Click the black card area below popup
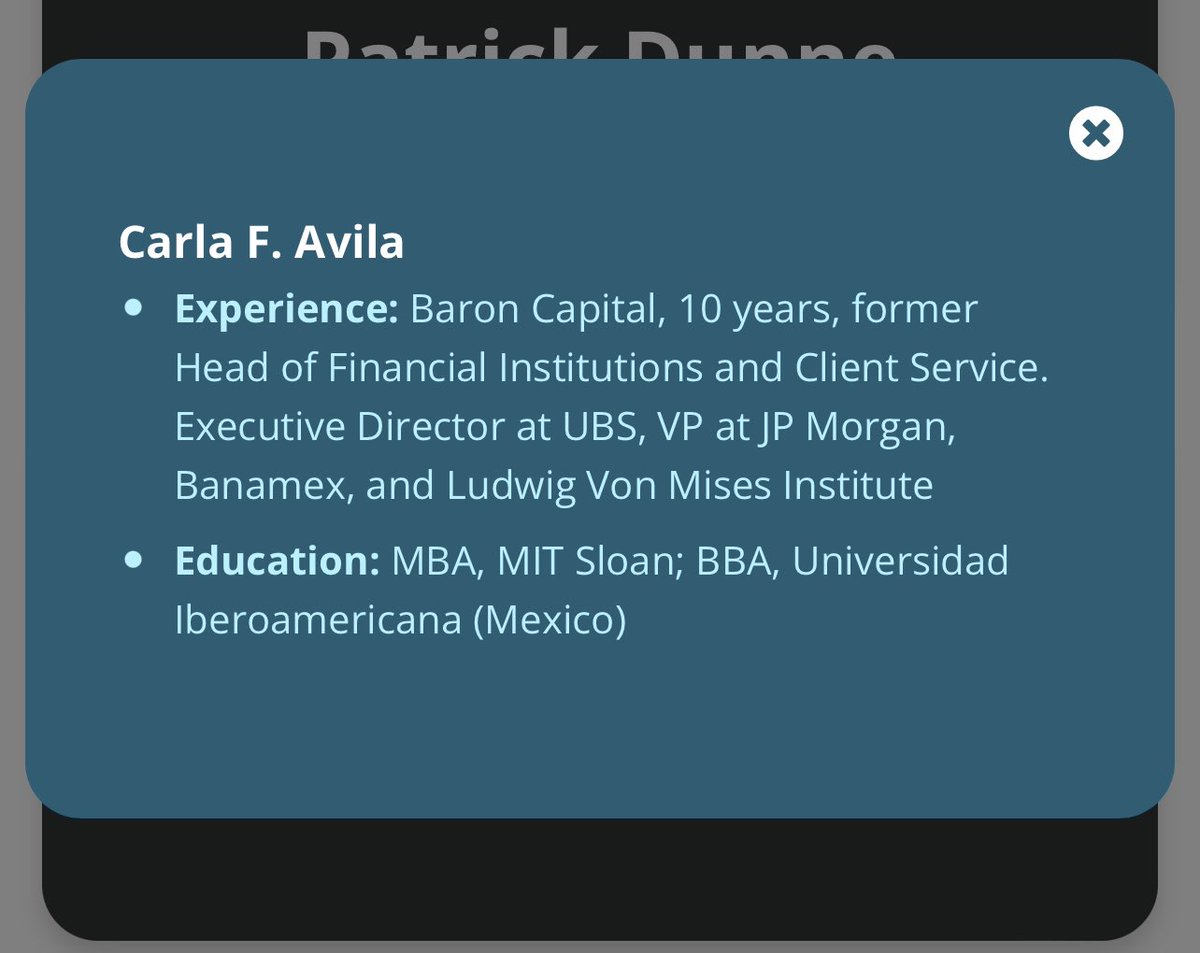Screen dimensions: 1200x953 coord(600,878)
